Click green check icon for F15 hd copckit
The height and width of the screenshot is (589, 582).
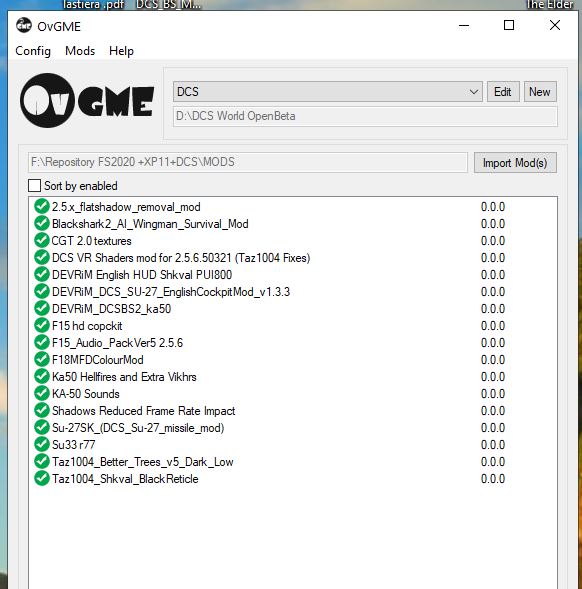click(42, 325)
